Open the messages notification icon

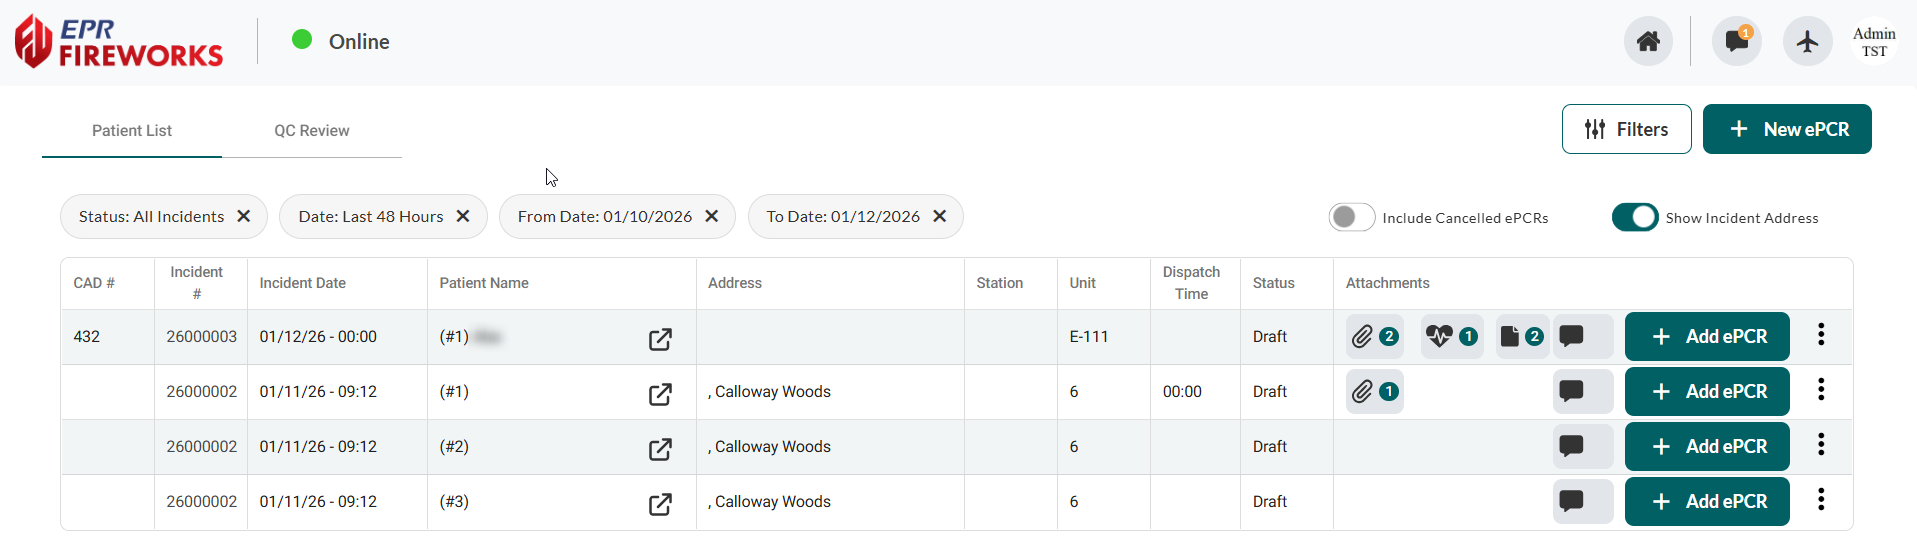click(1736, 41)
